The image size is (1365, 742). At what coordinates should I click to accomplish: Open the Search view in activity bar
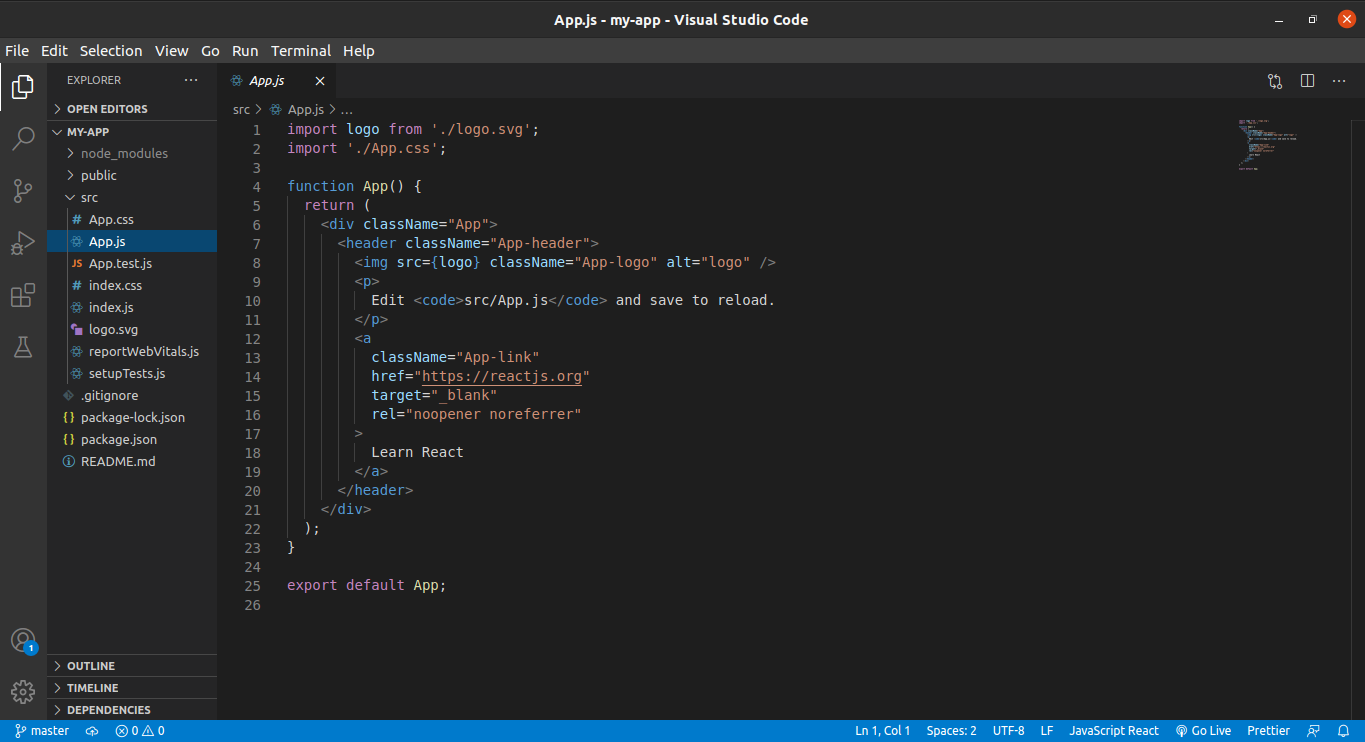coord(23,139)
